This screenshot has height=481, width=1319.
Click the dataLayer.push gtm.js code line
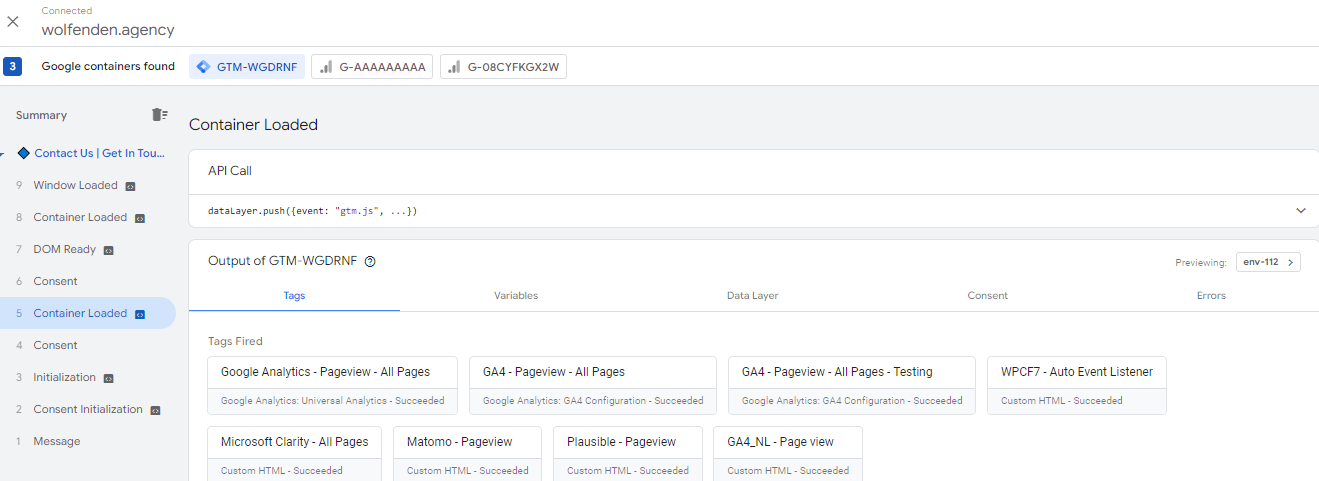pos(313,211)
